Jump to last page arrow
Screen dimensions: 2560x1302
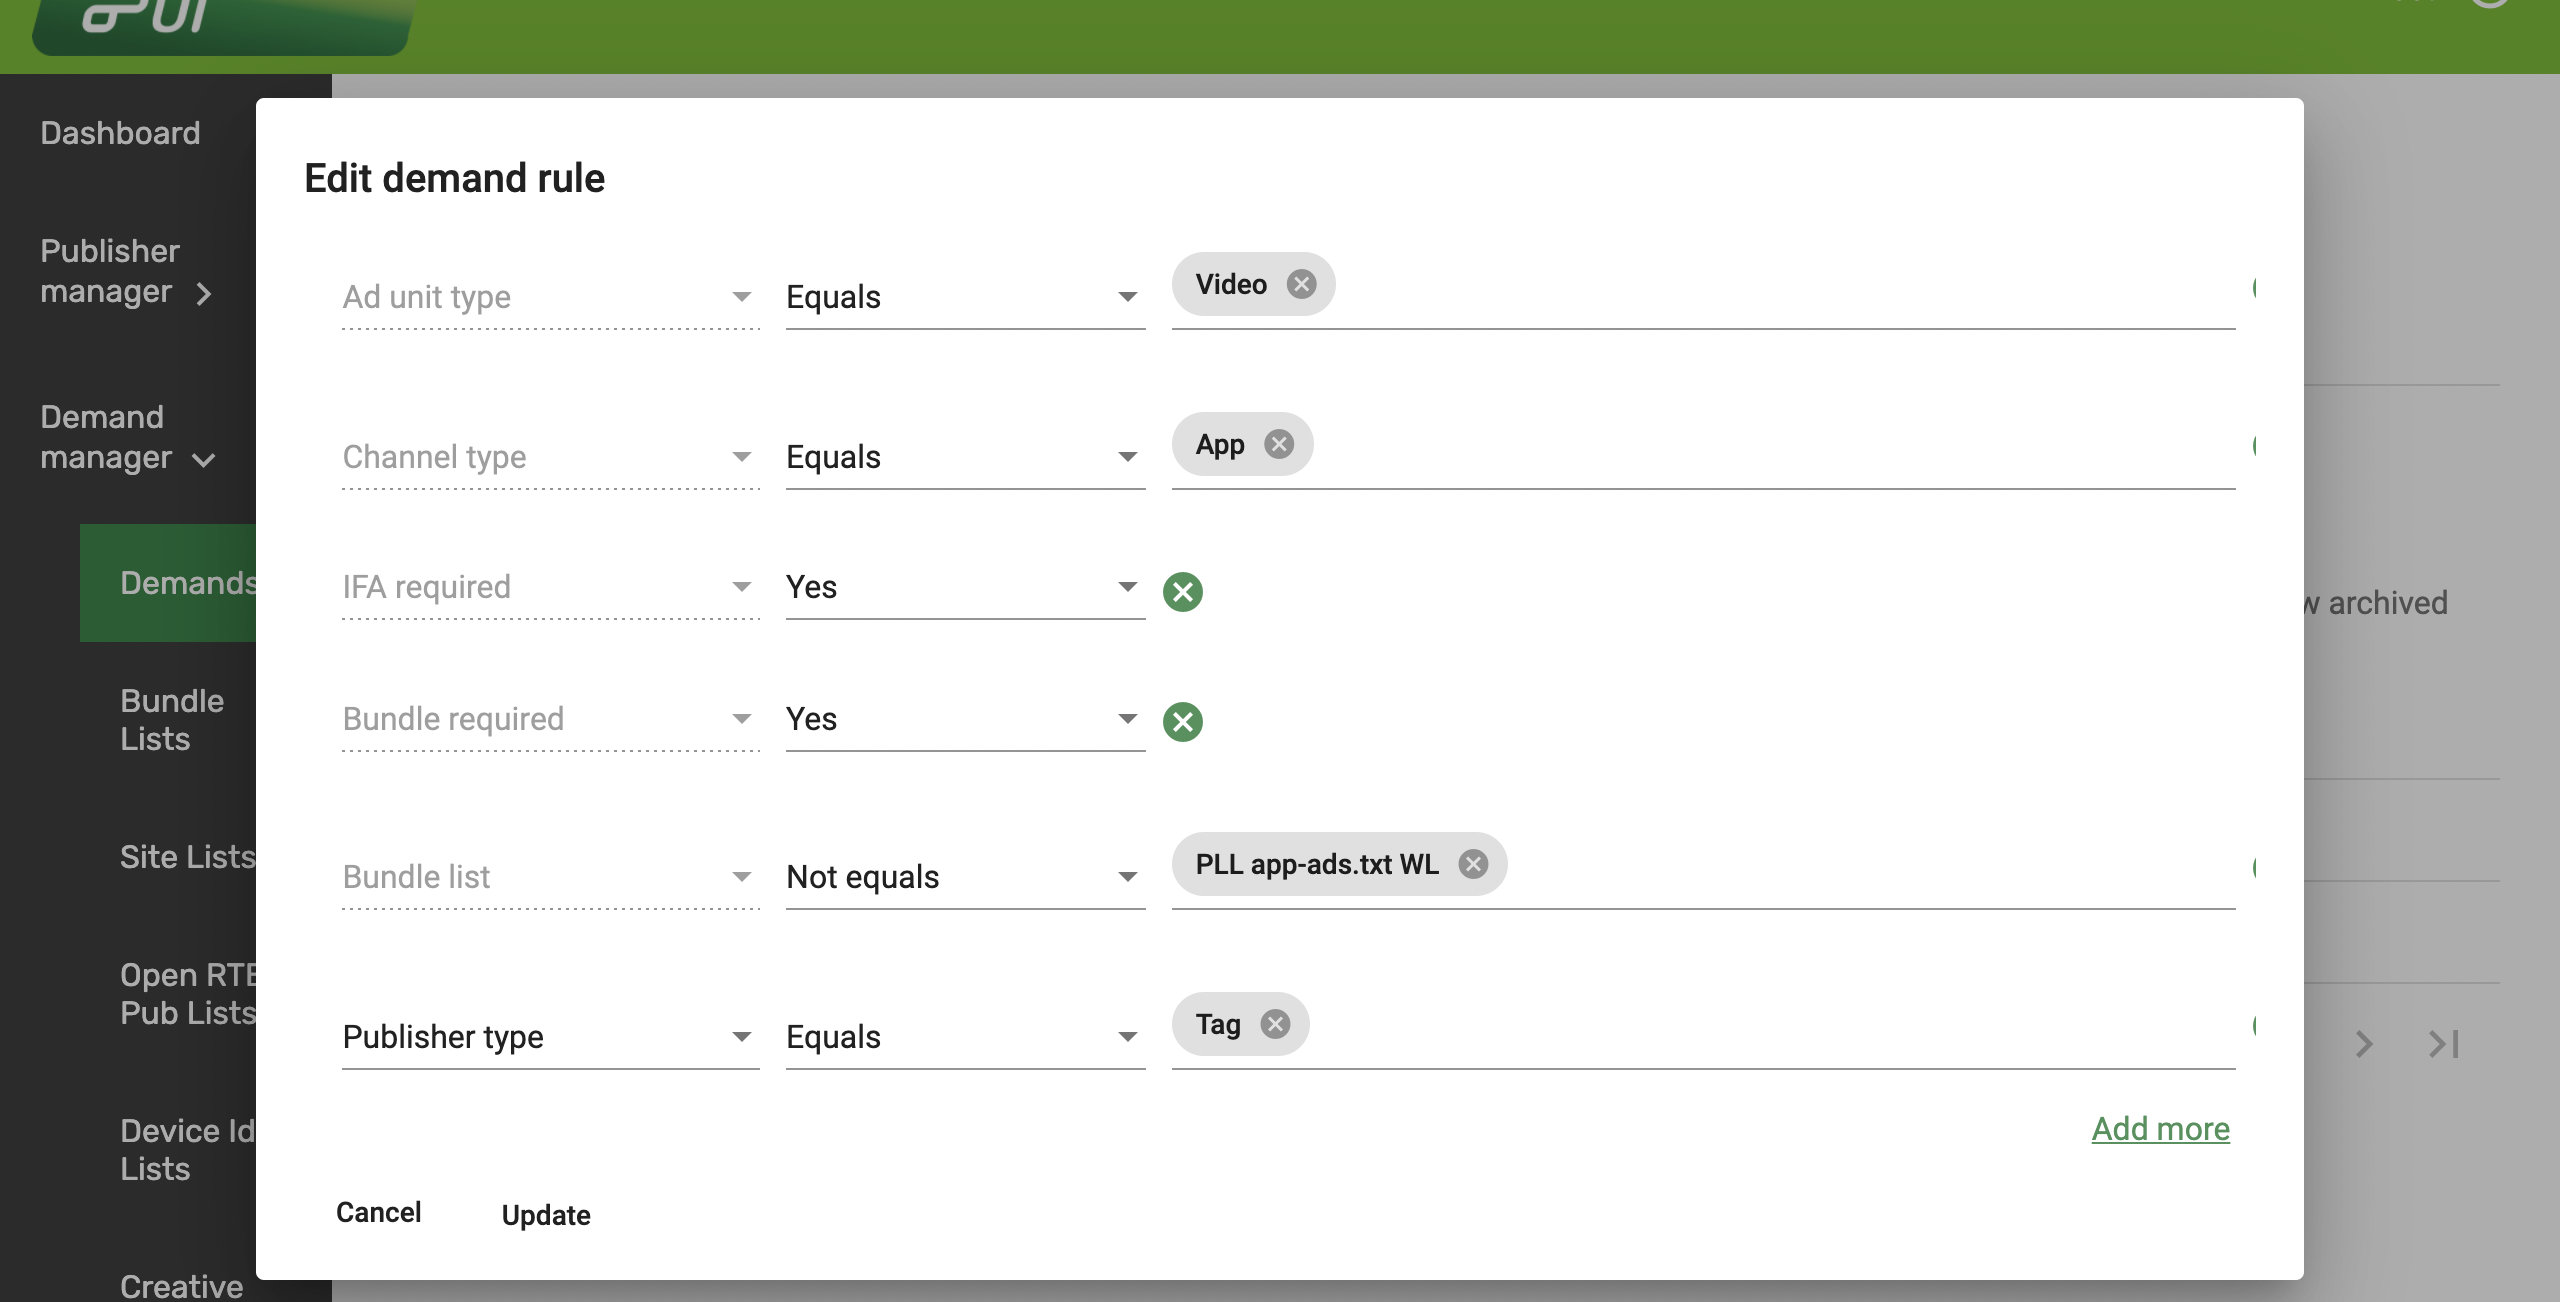(2444, 1045)
